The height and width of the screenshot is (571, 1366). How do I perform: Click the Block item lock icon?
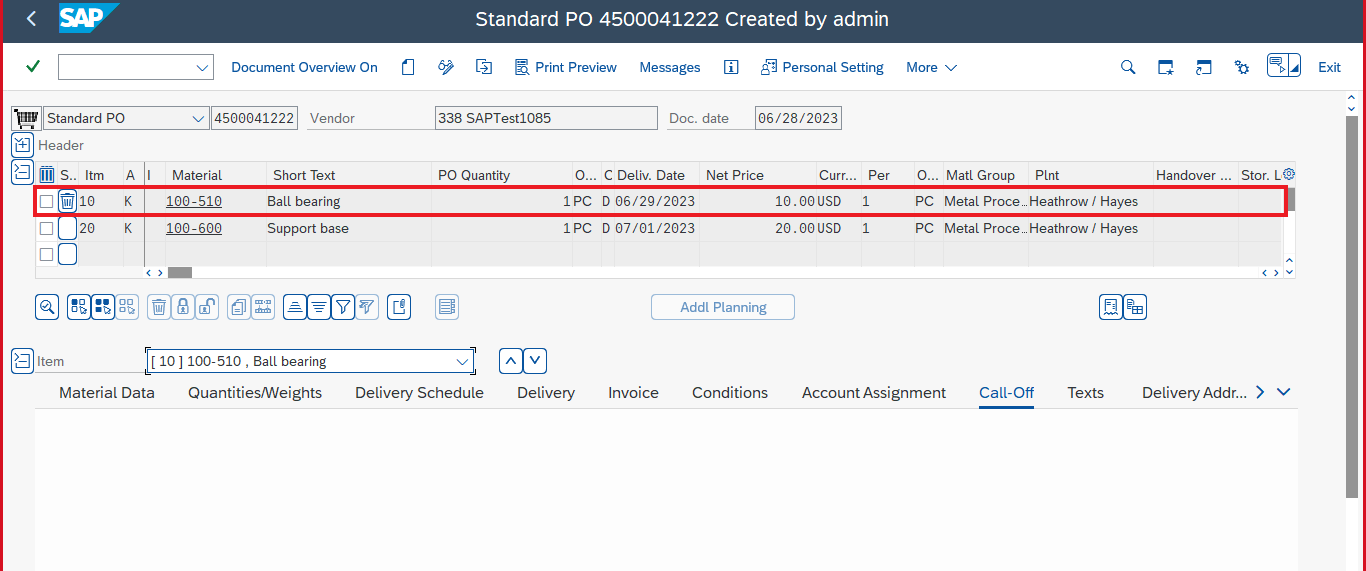tap(183, 307)
